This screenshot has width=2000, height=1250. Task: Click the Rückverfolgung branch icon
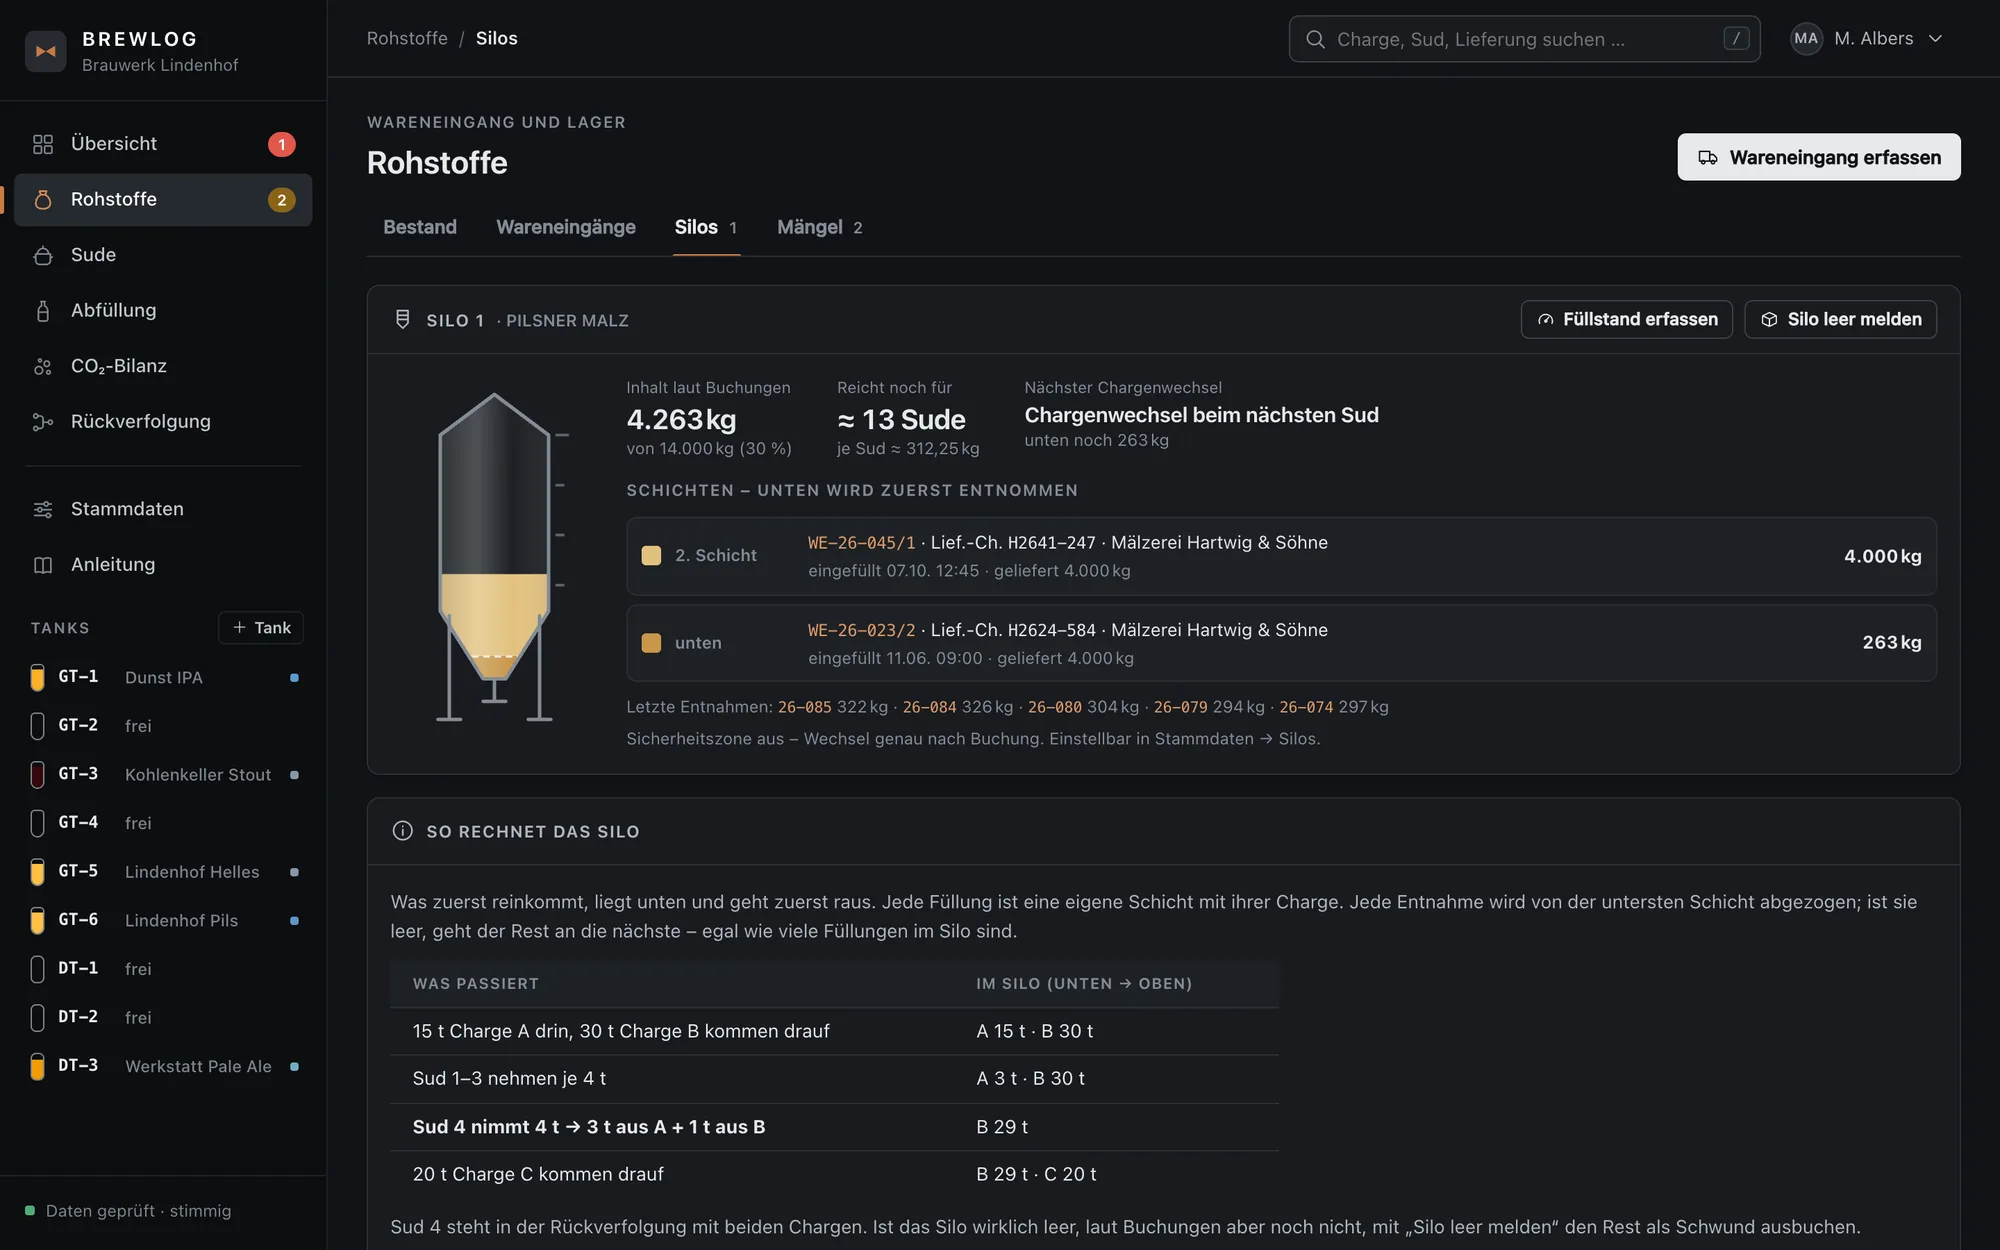point(43,422)
